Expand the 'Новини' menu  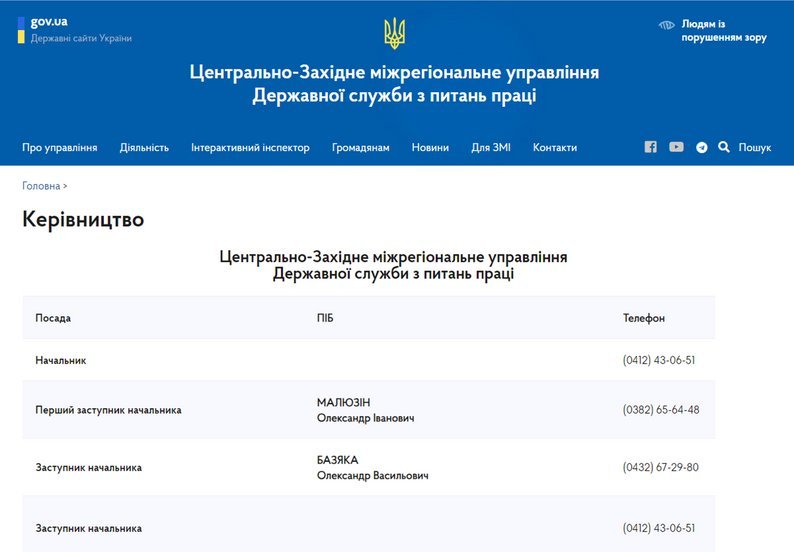tap(430, 147)
